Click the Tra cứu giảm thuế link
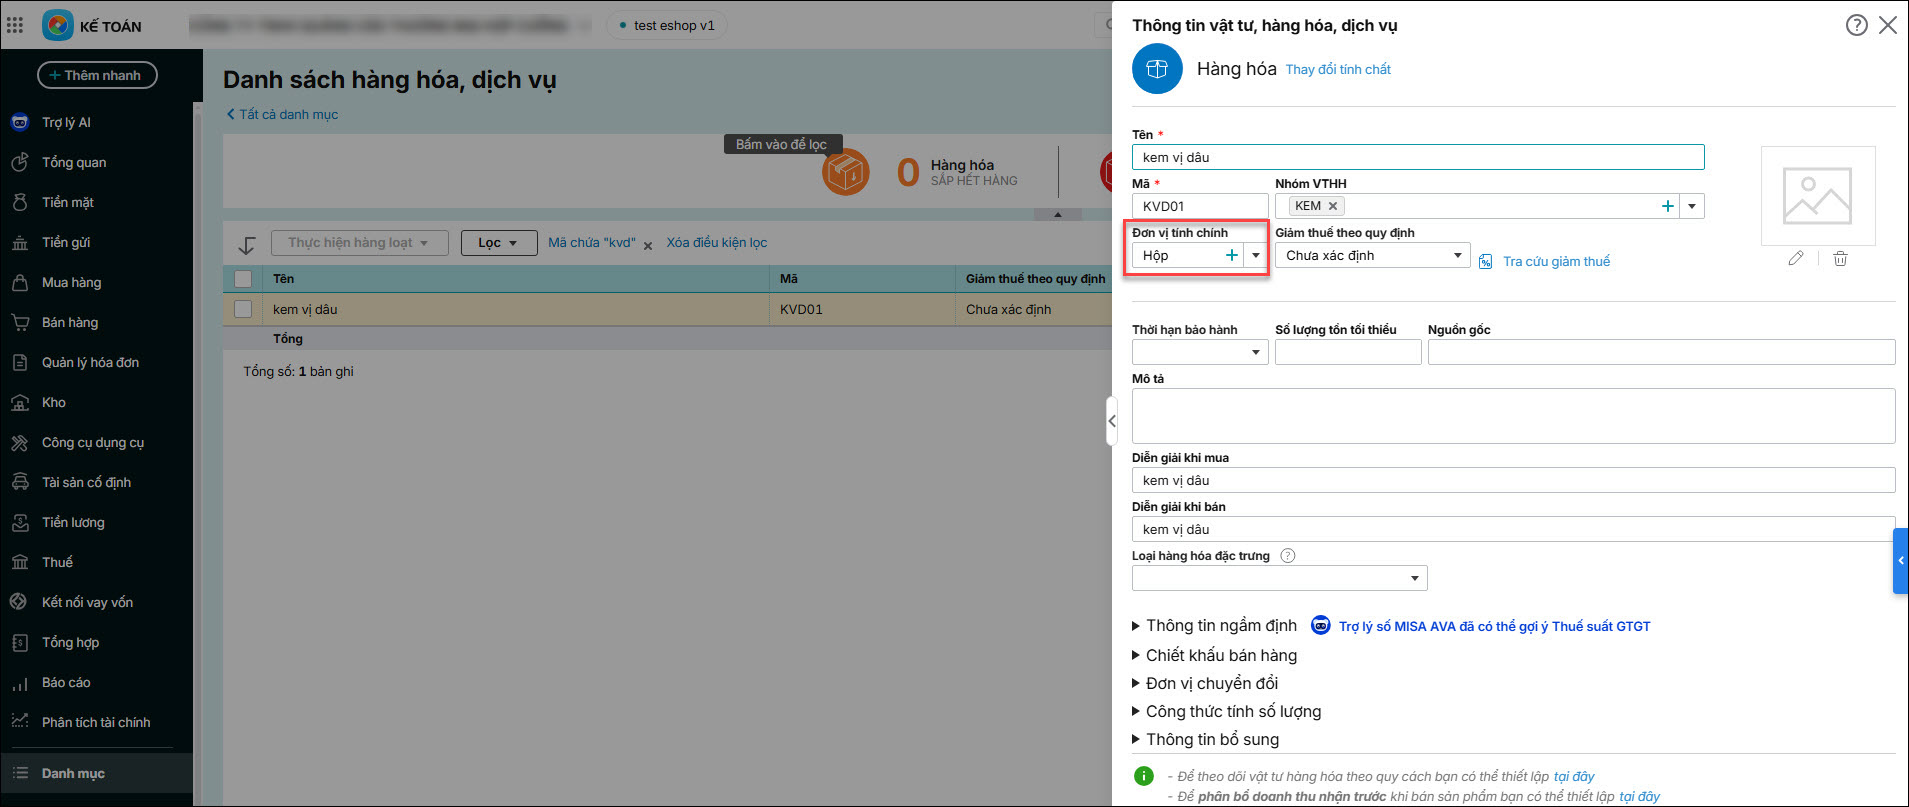 pos(1556,261)
